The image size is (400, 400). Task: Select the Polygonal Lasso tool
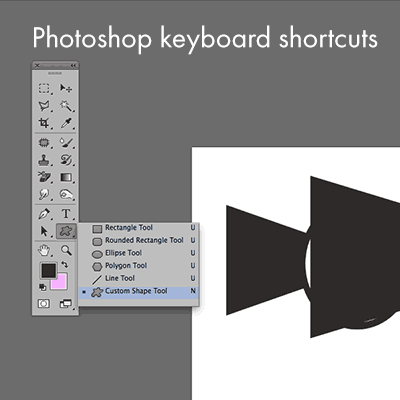point(44,106)
